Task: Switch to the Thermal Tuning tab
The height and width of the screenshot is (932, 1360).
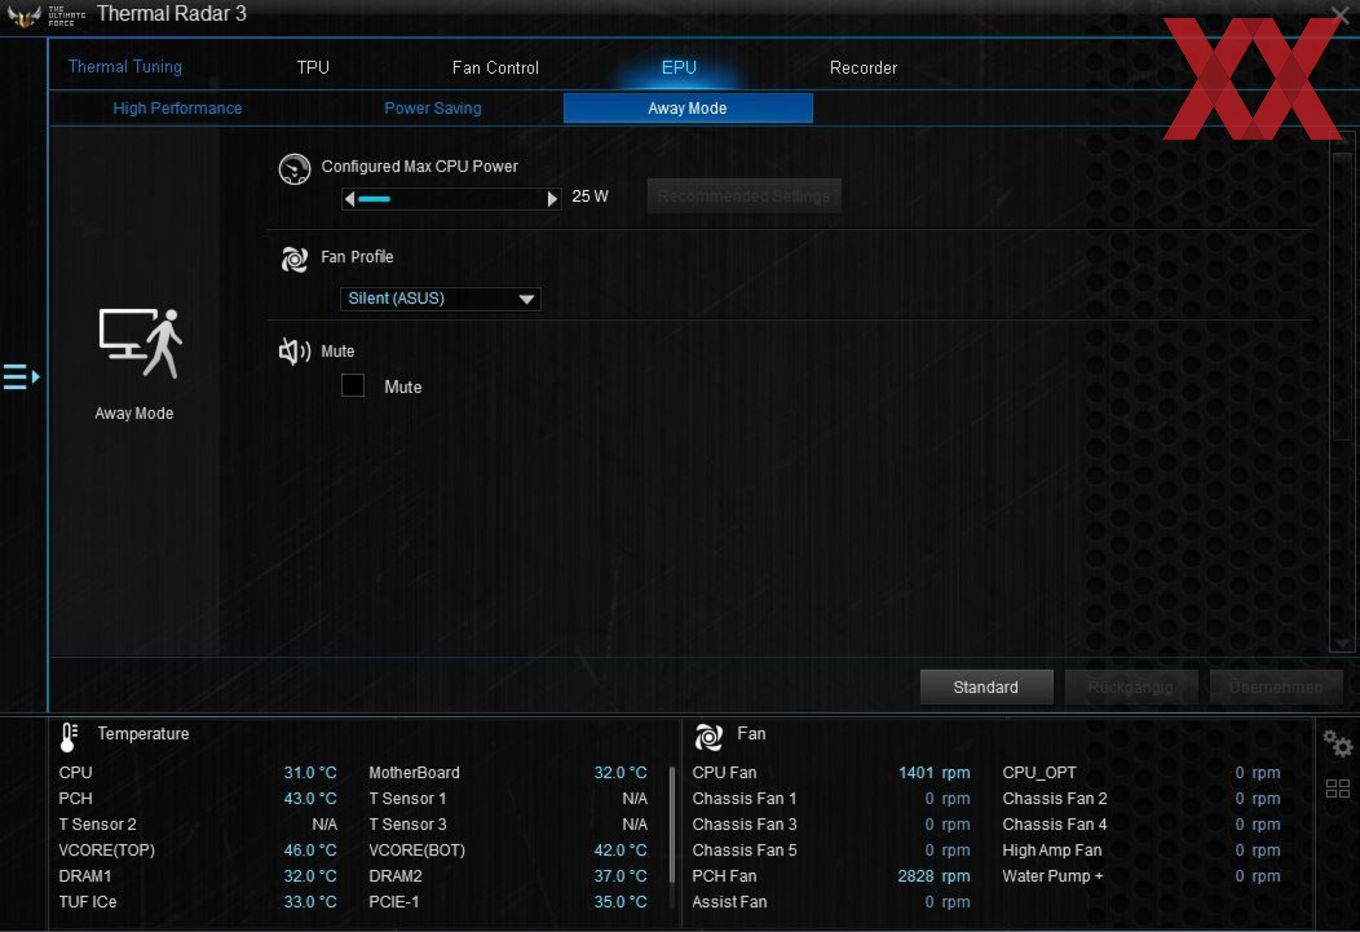Action: [125, 67]
